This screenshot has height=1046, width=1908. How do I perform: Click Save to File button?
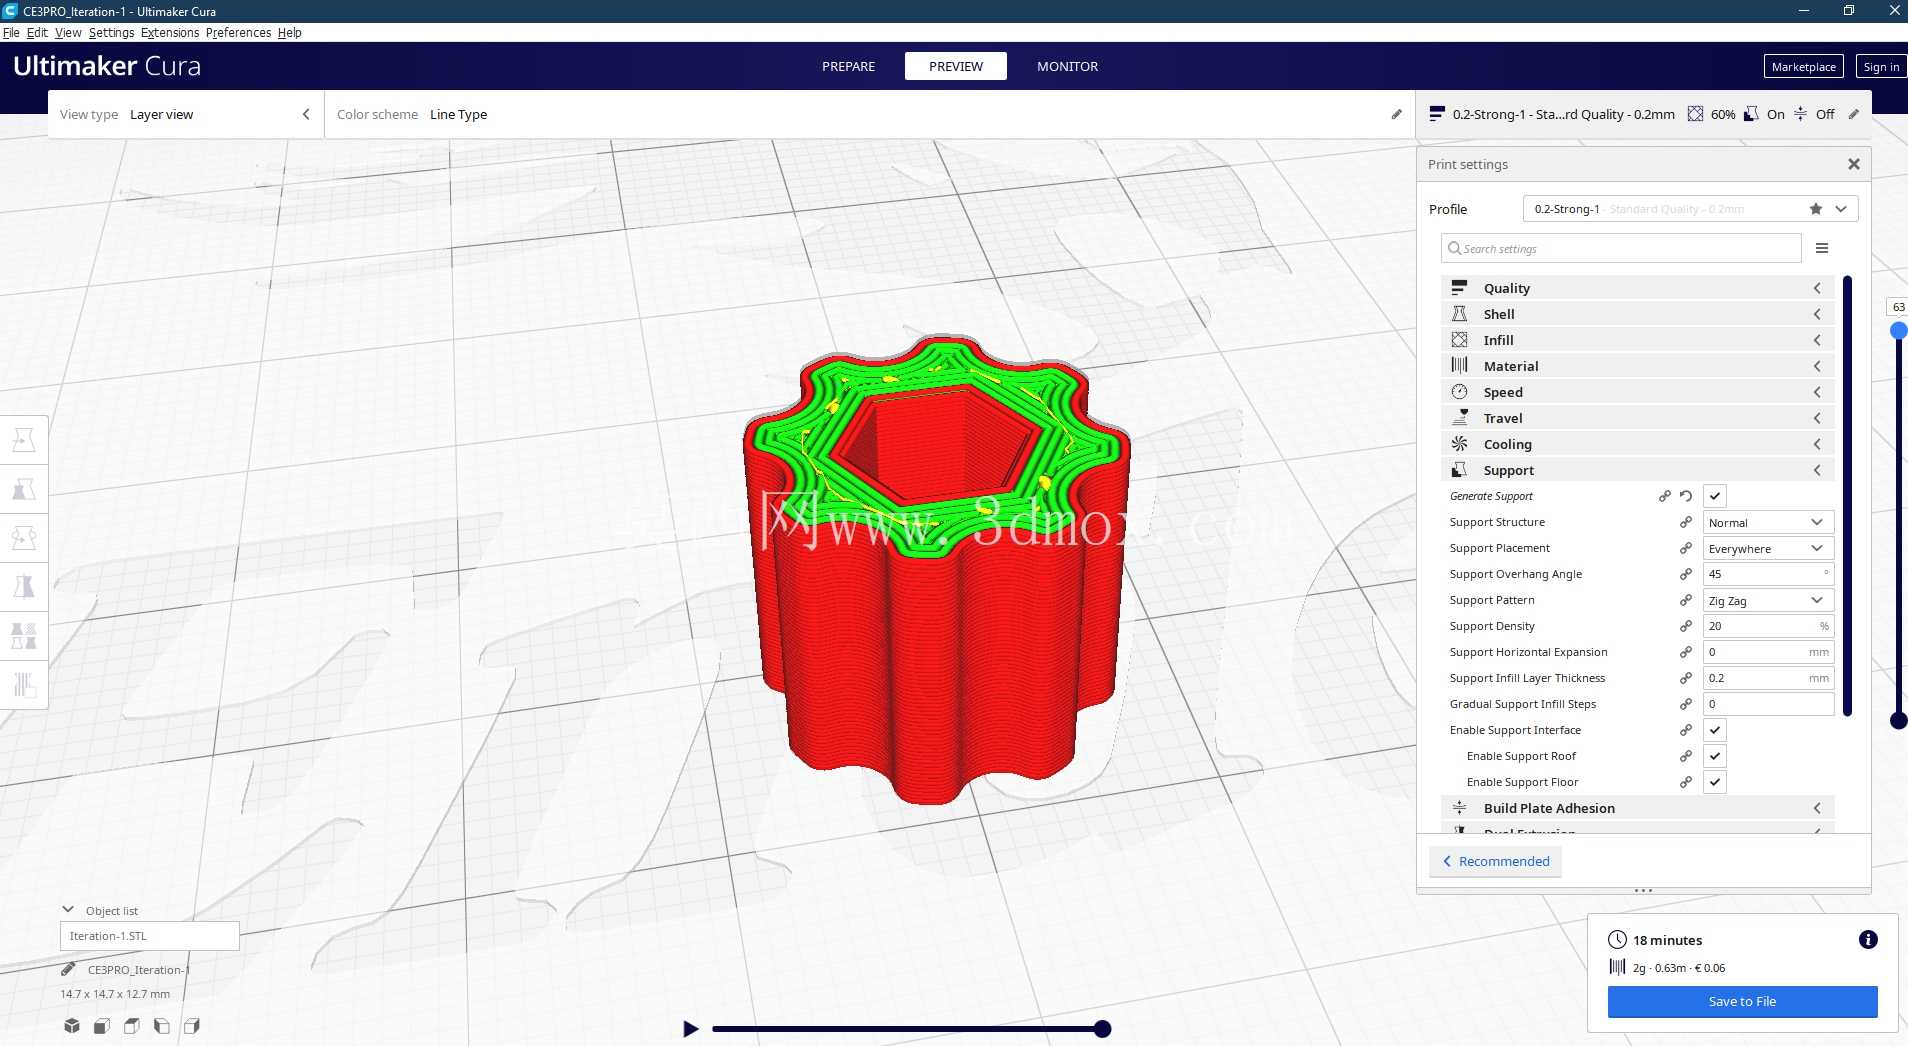[1742, 1001]
